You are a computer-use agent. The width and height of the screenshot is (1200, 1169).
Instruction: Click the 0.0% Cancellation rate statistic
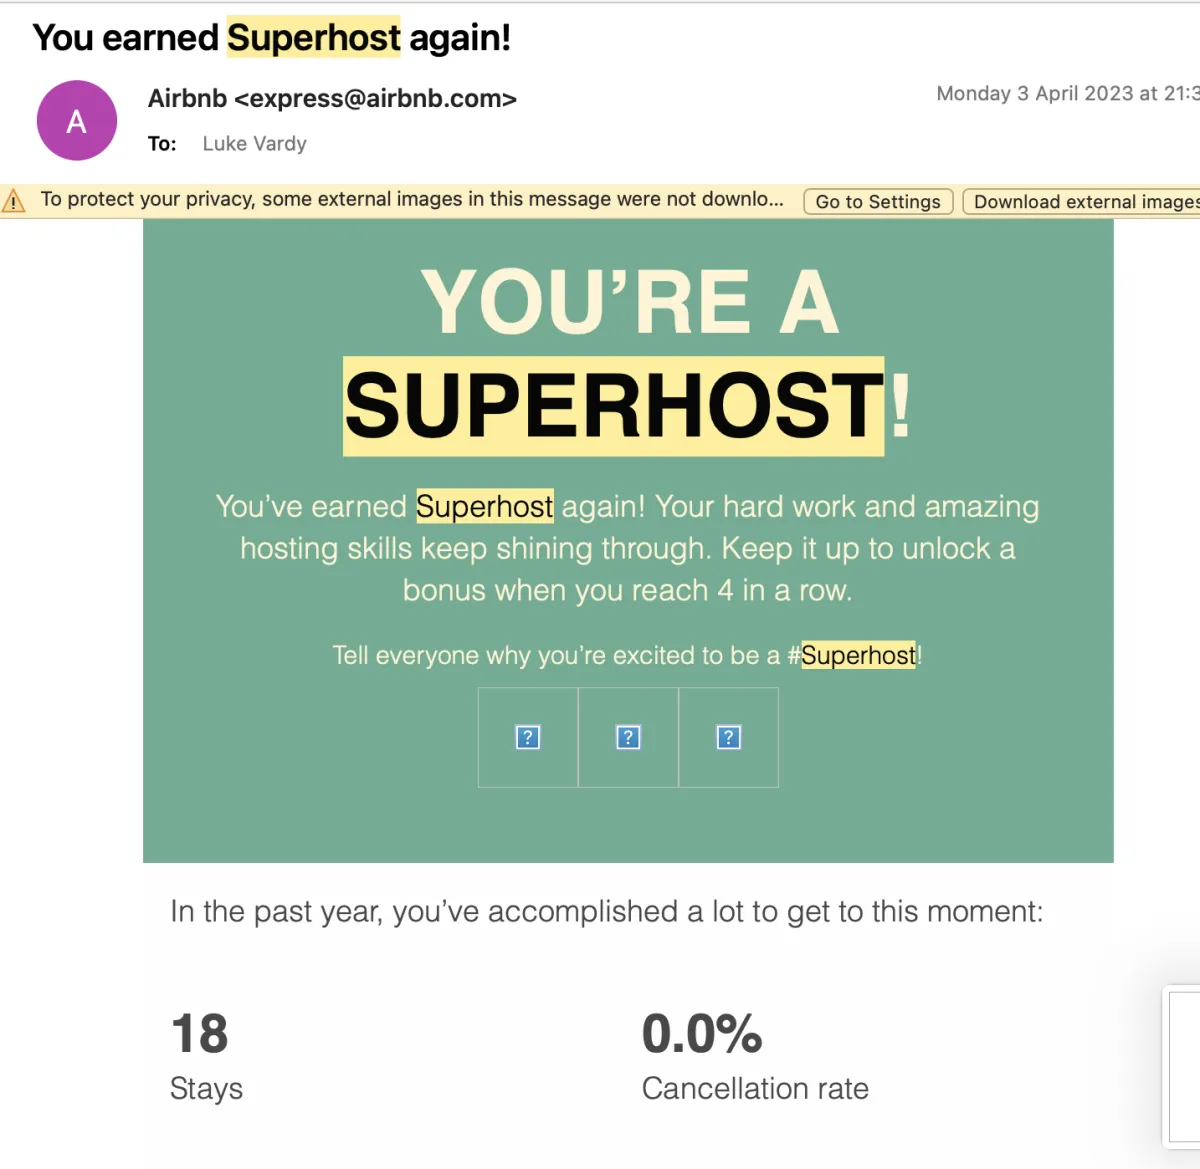point(755,1055)
